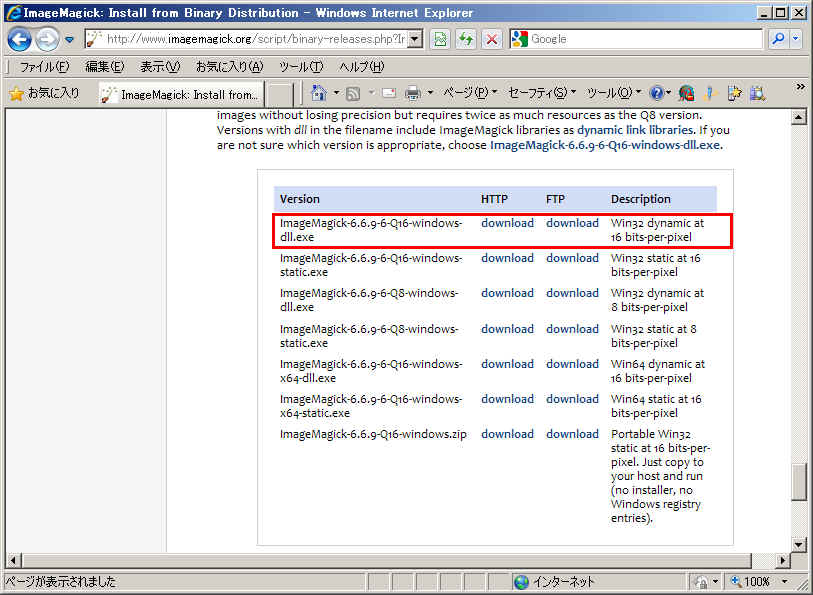Expand the Home button dropdown arrow
The height and width of the screenshot is (595, 813).
[x=336, y=93]
